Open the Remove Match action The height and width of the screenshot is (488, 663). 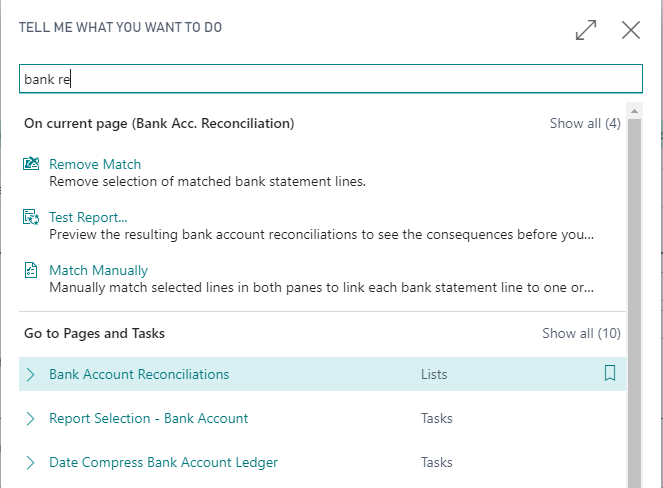coord(95,164)
